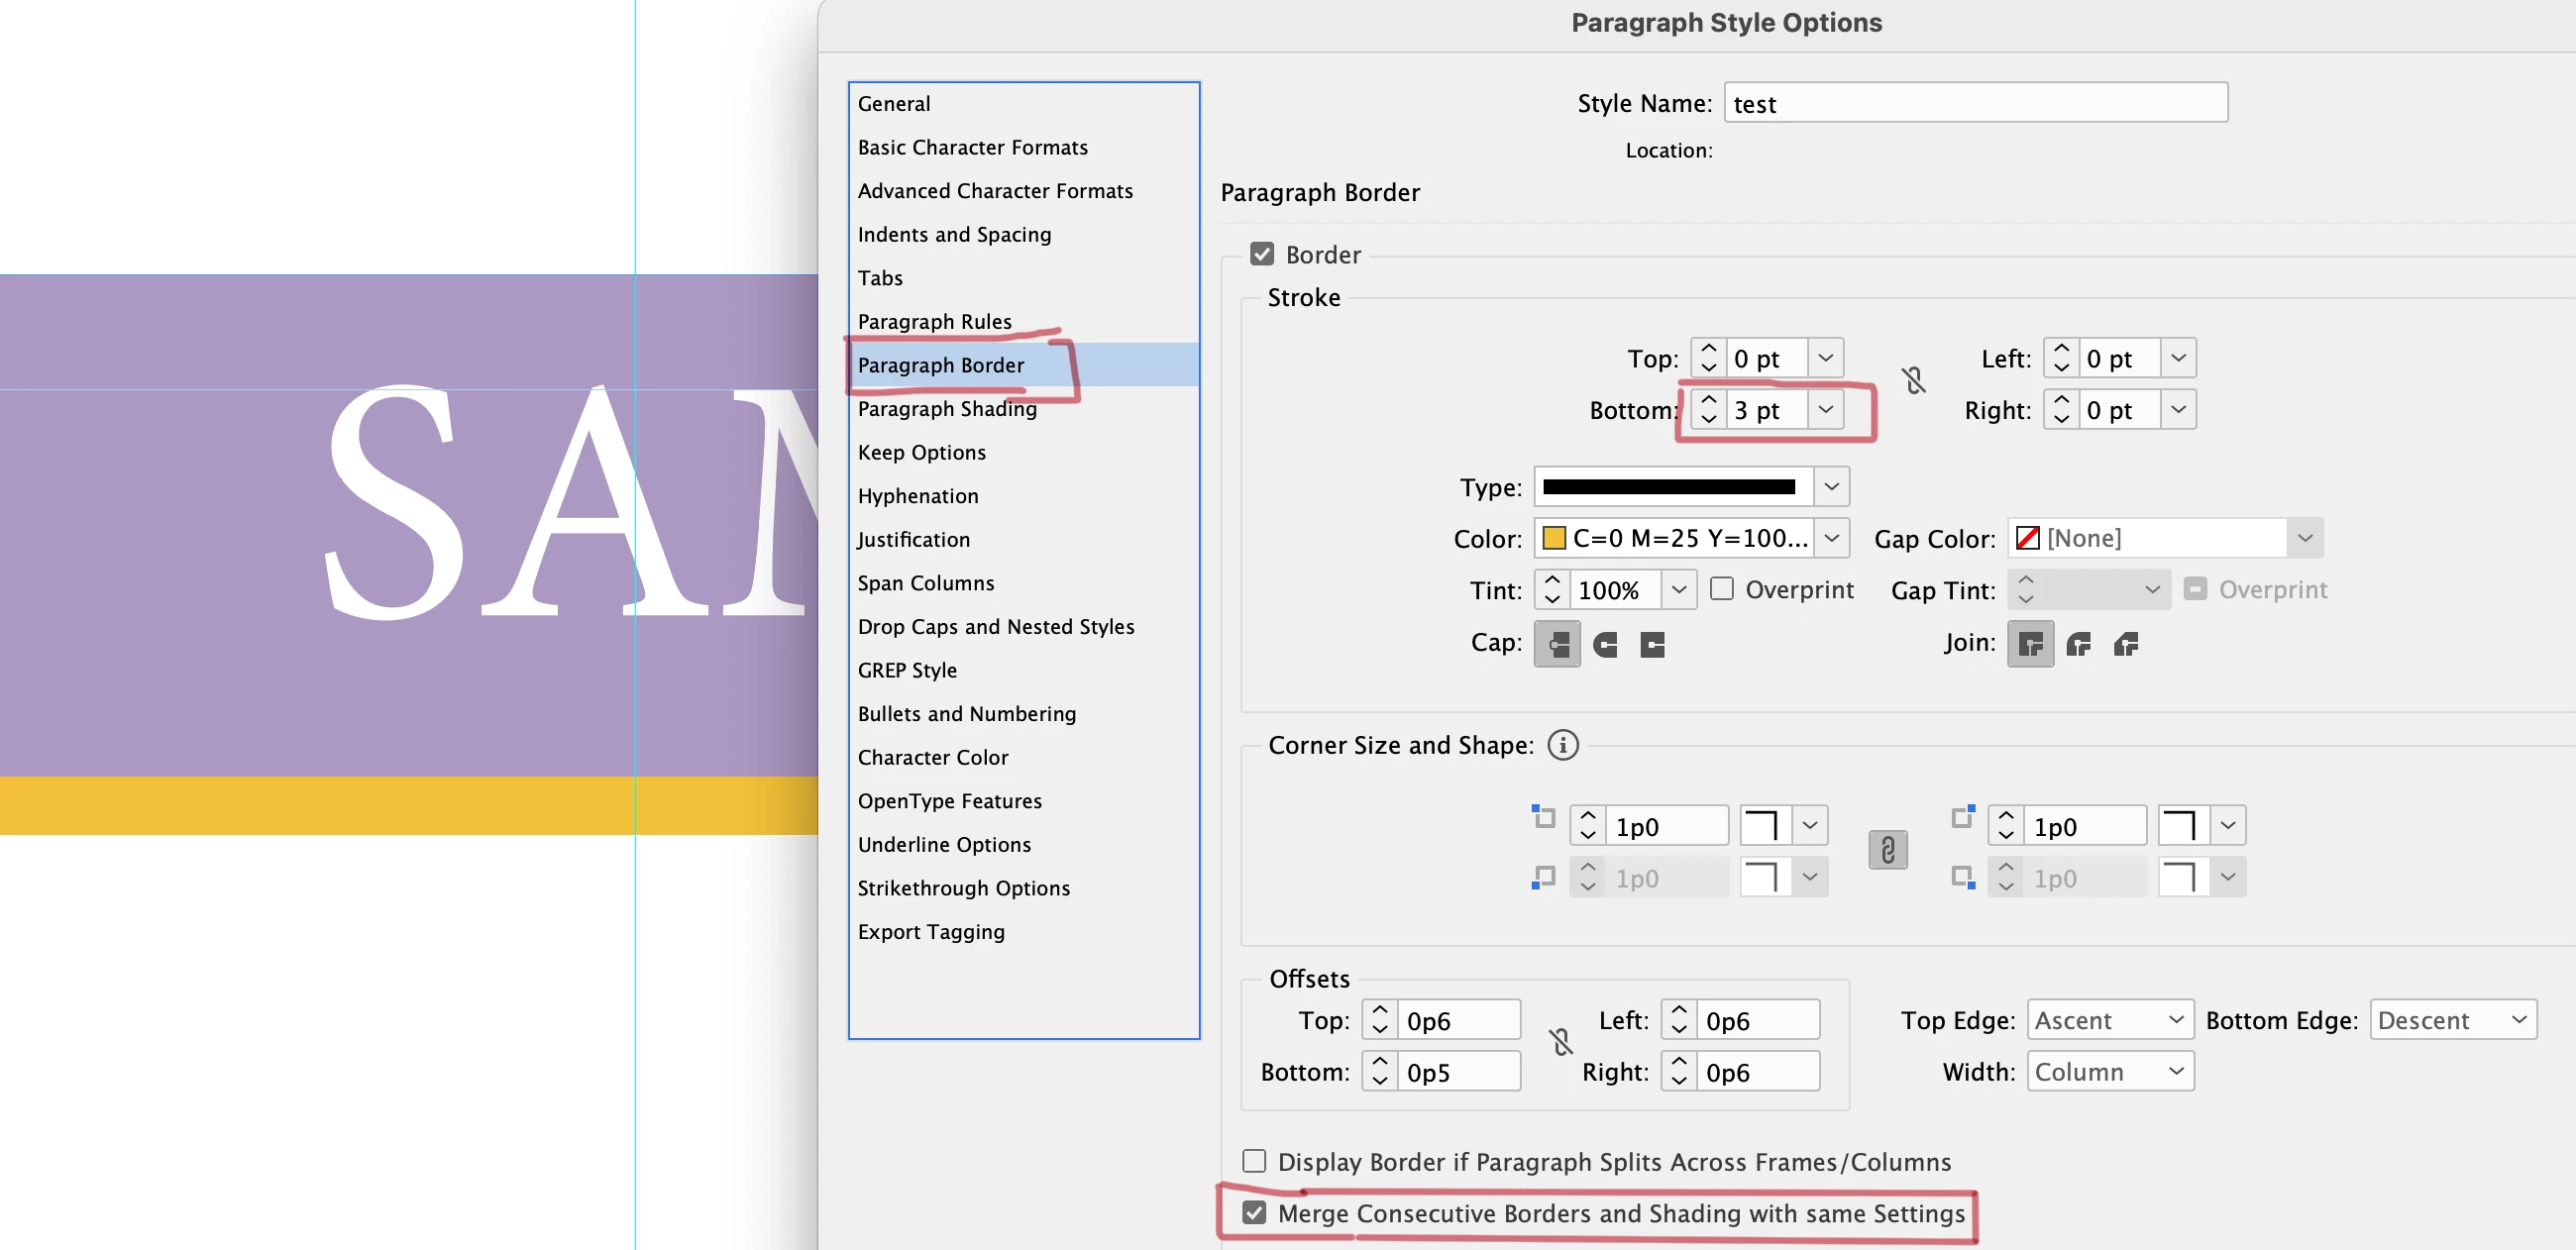Image resolution: width=2576 pixels, height=1250 pixels.
Task: Select the bevel join icon
Action: pyautogui.click(x=2126, y=644)
